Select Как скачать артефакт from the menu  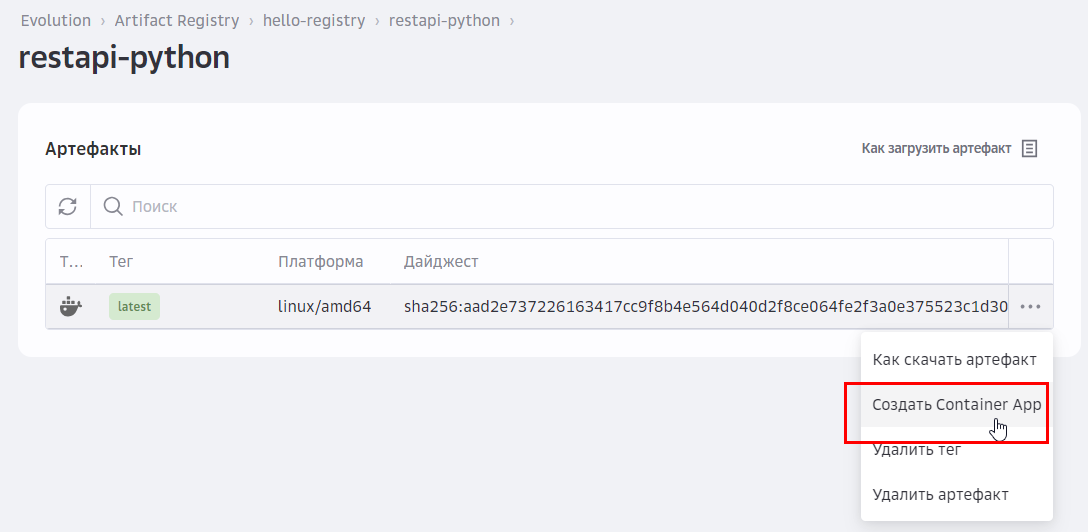pos(954,359)
